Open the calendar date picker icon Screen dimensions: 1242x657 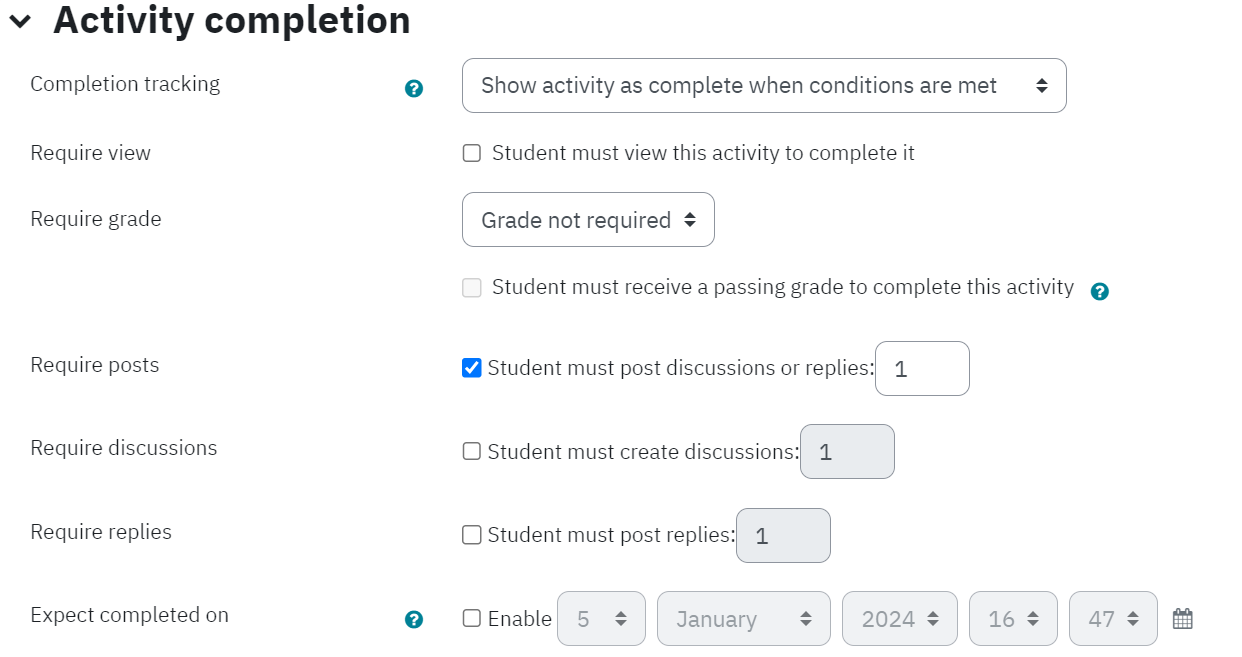1183,619
